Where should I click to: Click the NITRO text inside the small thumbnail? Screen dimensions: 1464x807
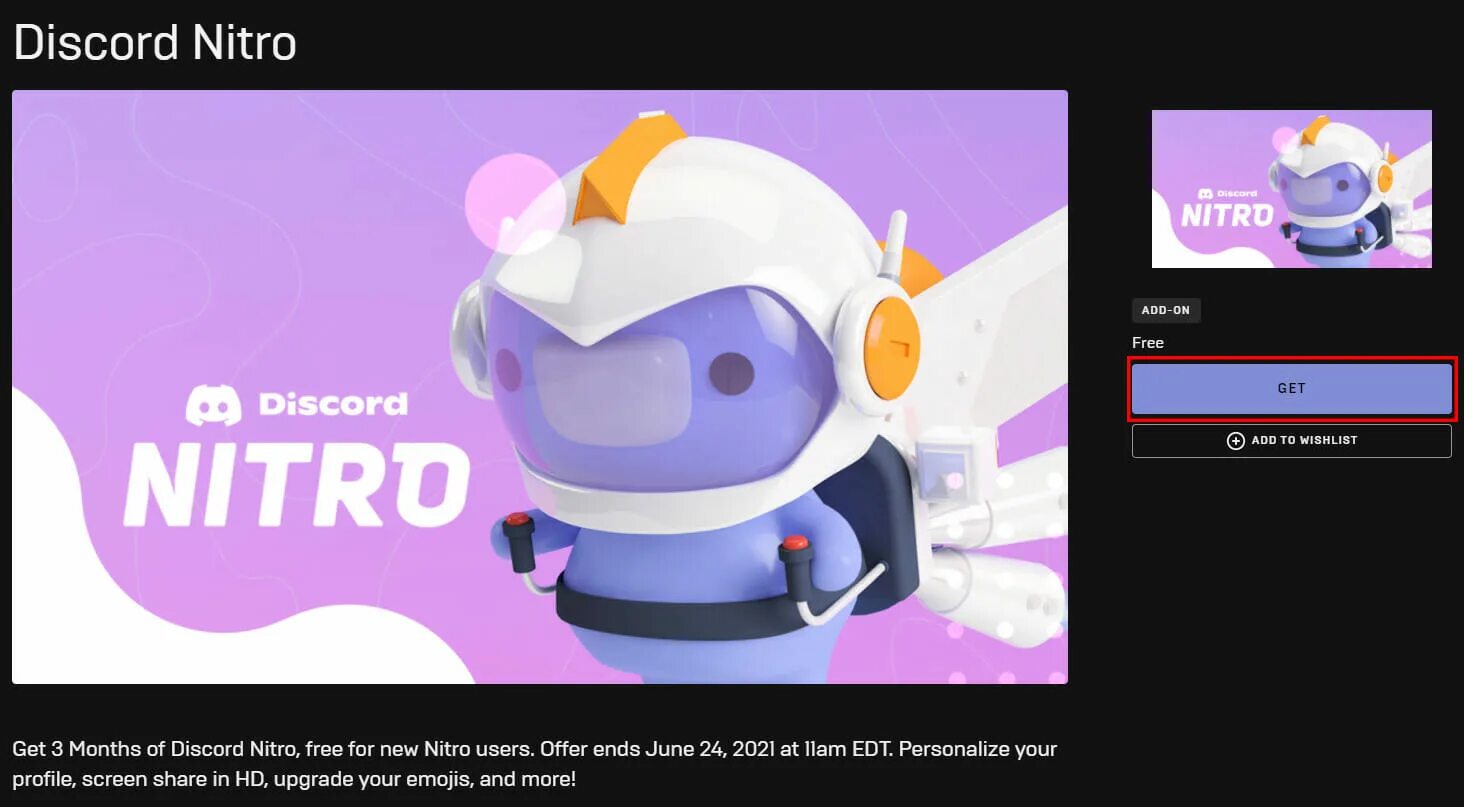(1227, 215)
